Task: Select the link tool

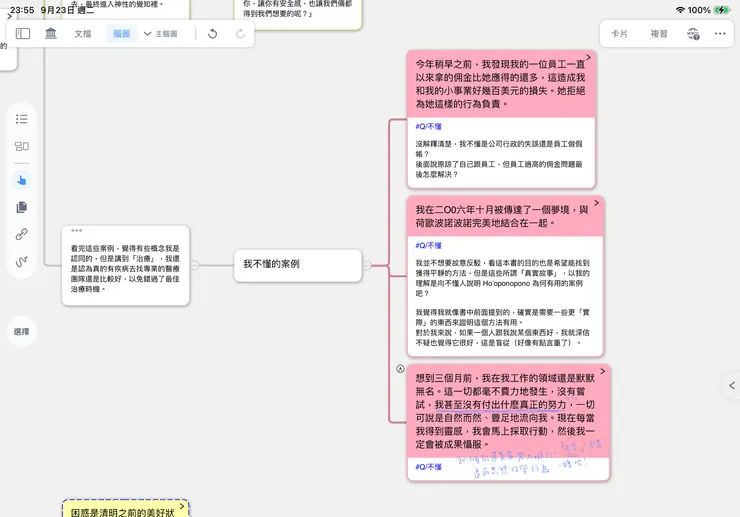Action: tap(22, 234)
